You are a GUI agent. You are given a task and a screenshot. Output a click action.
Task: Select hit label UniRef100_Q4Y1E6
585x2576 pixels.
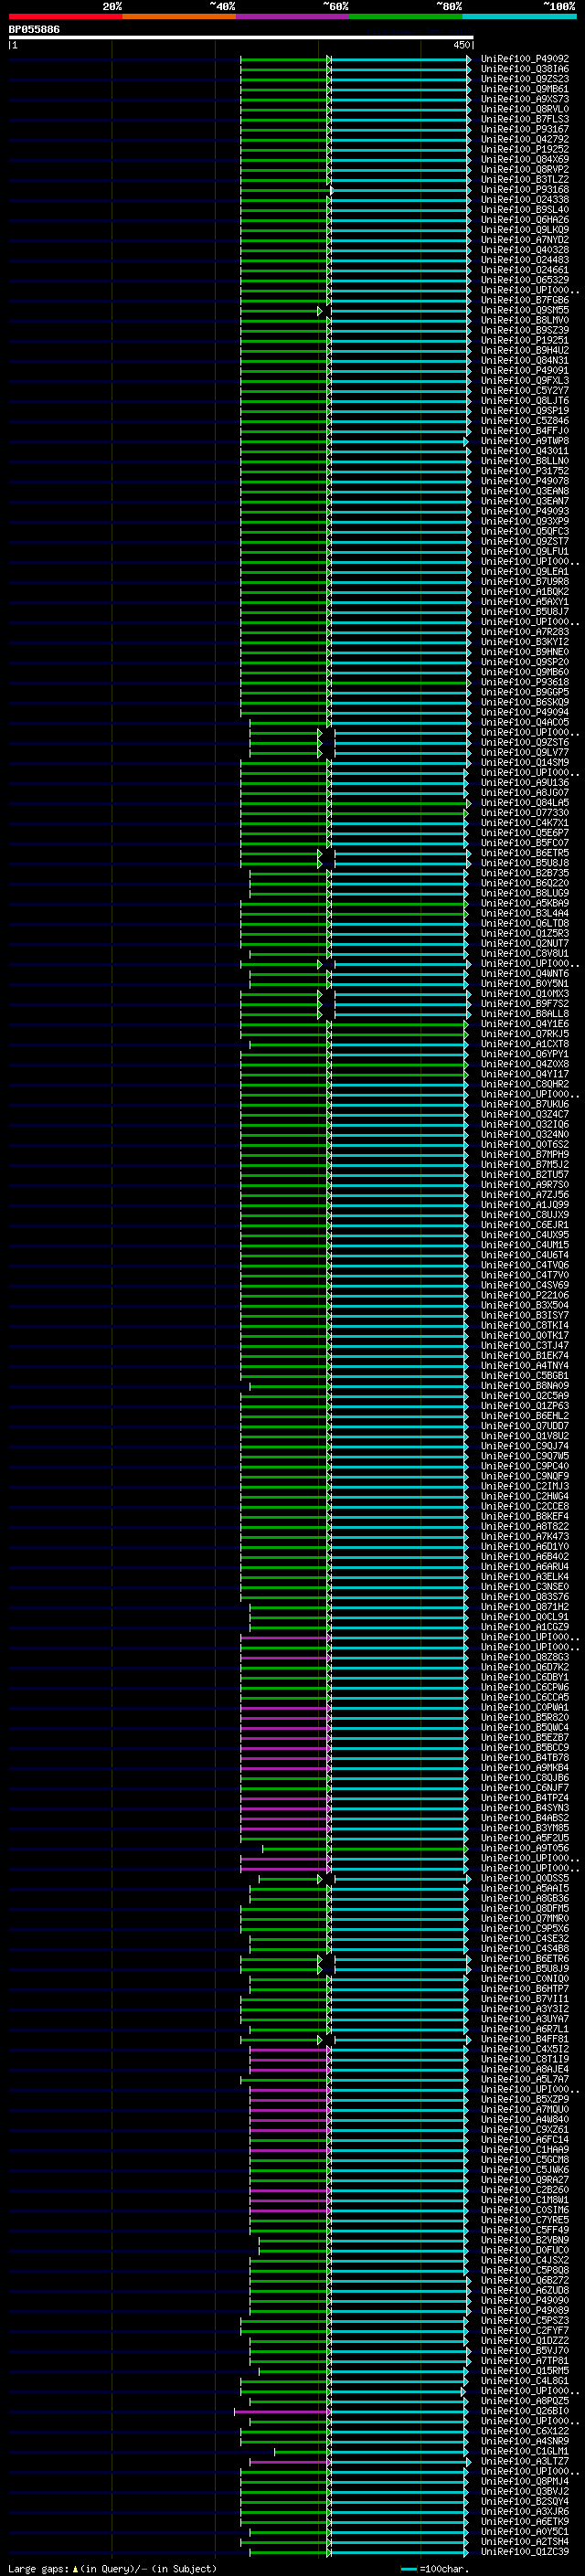(525, 1024)
